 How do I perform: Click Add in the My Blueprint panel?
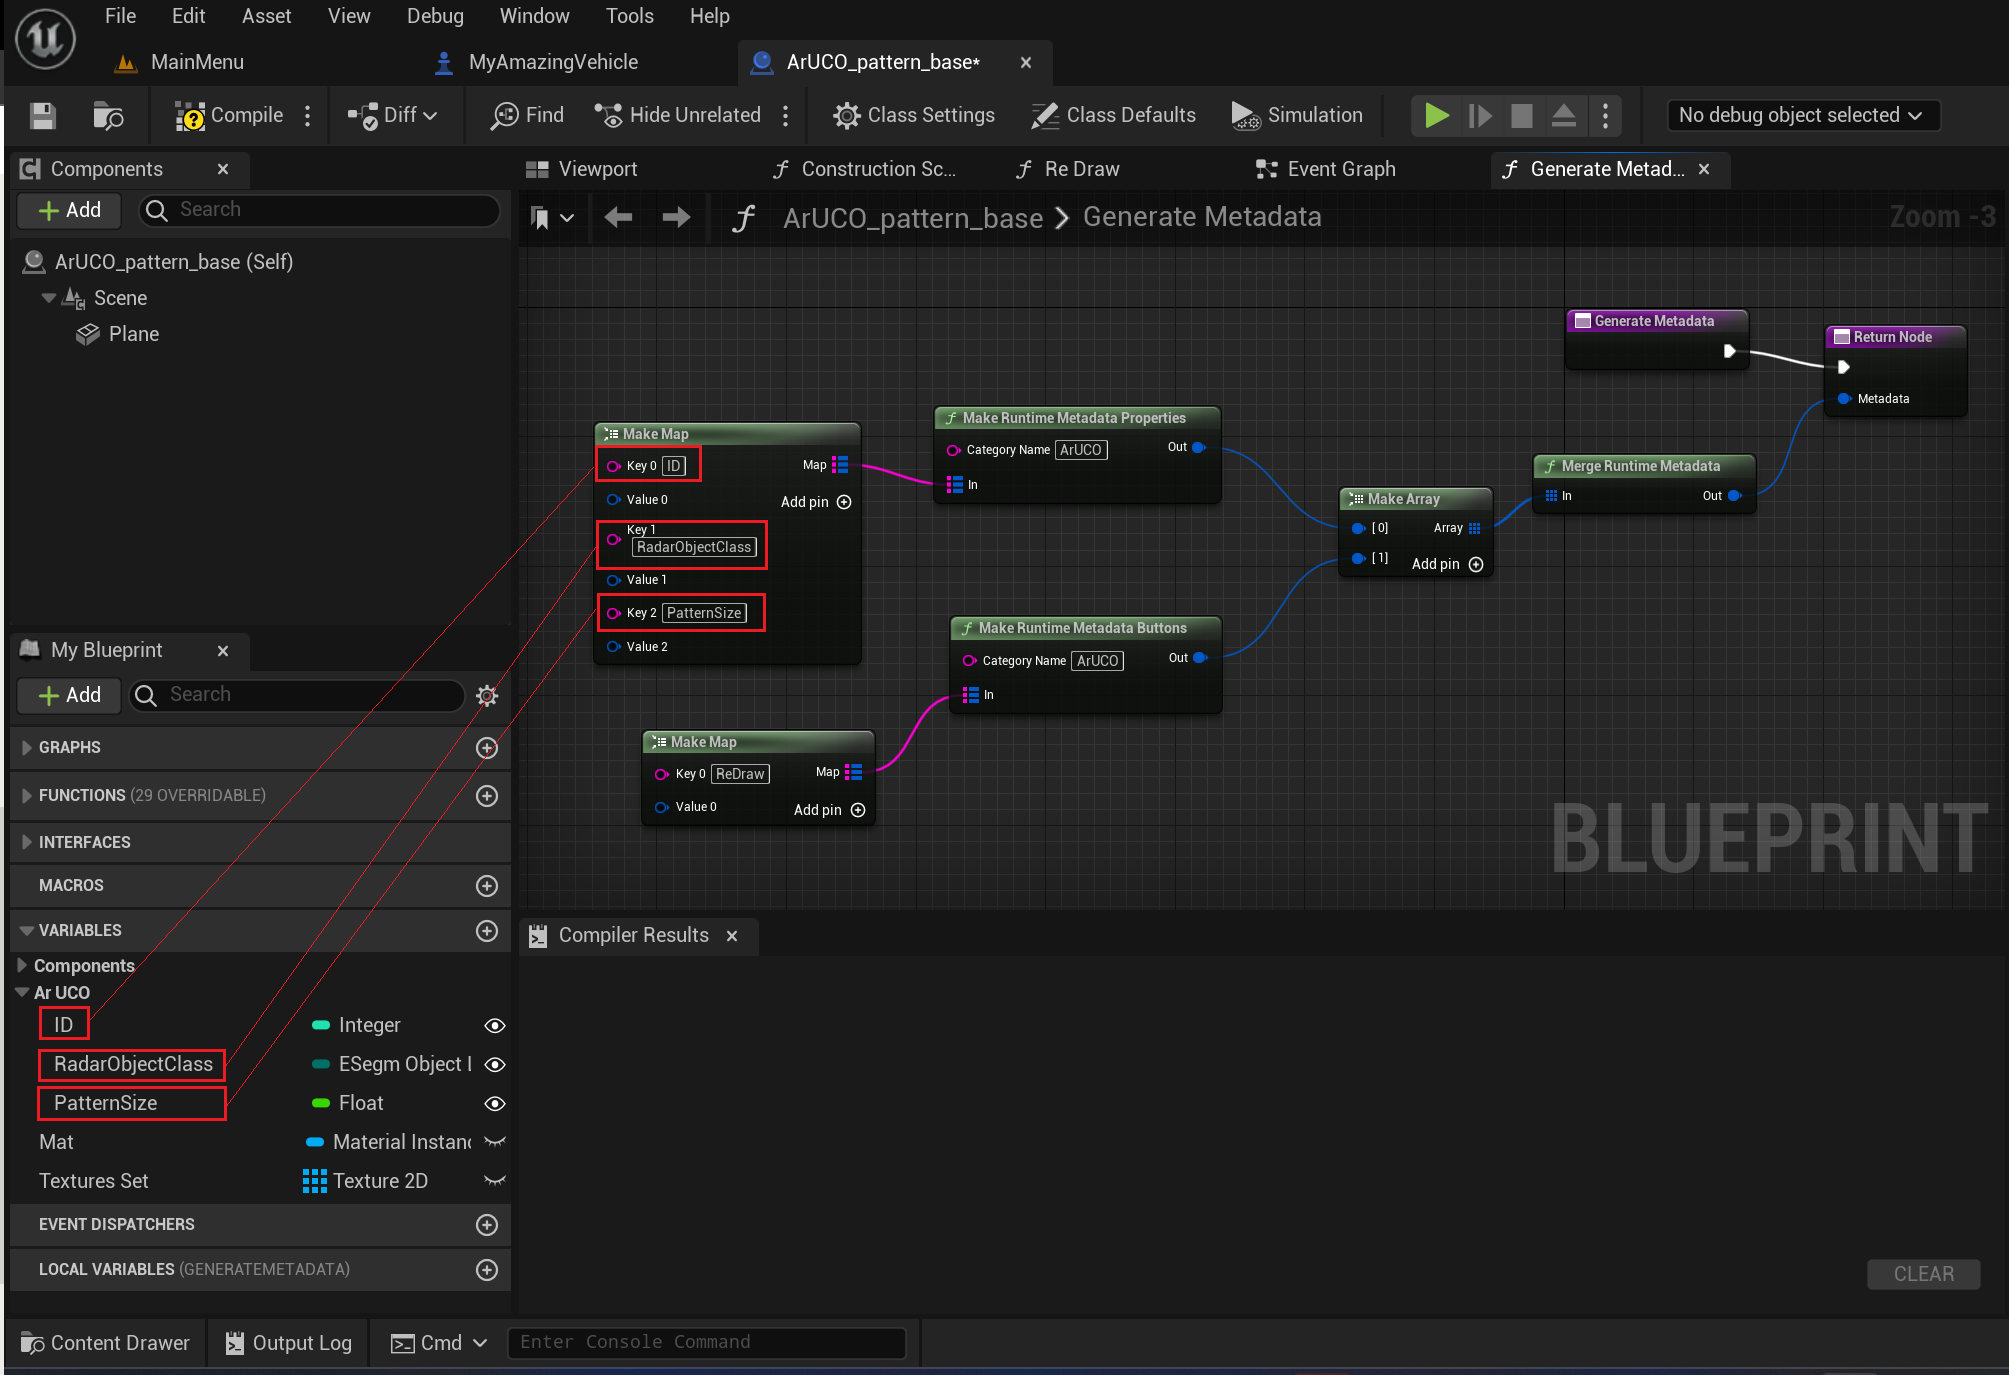tap(69, 695)
